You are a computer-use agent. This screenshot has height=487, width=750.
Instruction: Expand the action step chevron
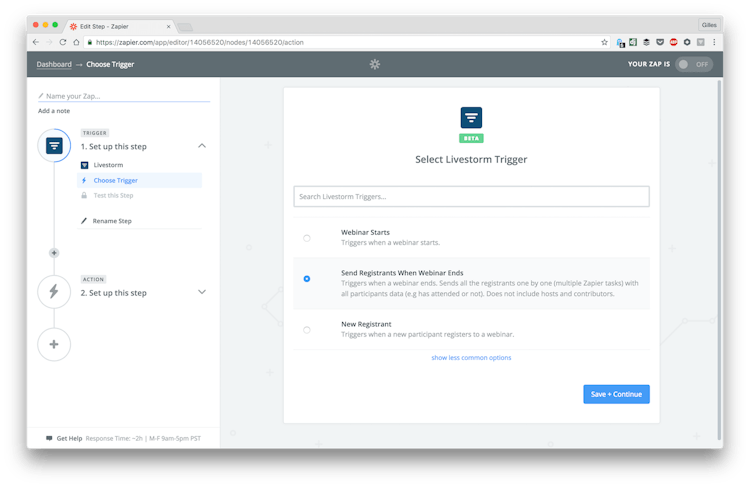[x=202, y=292]
